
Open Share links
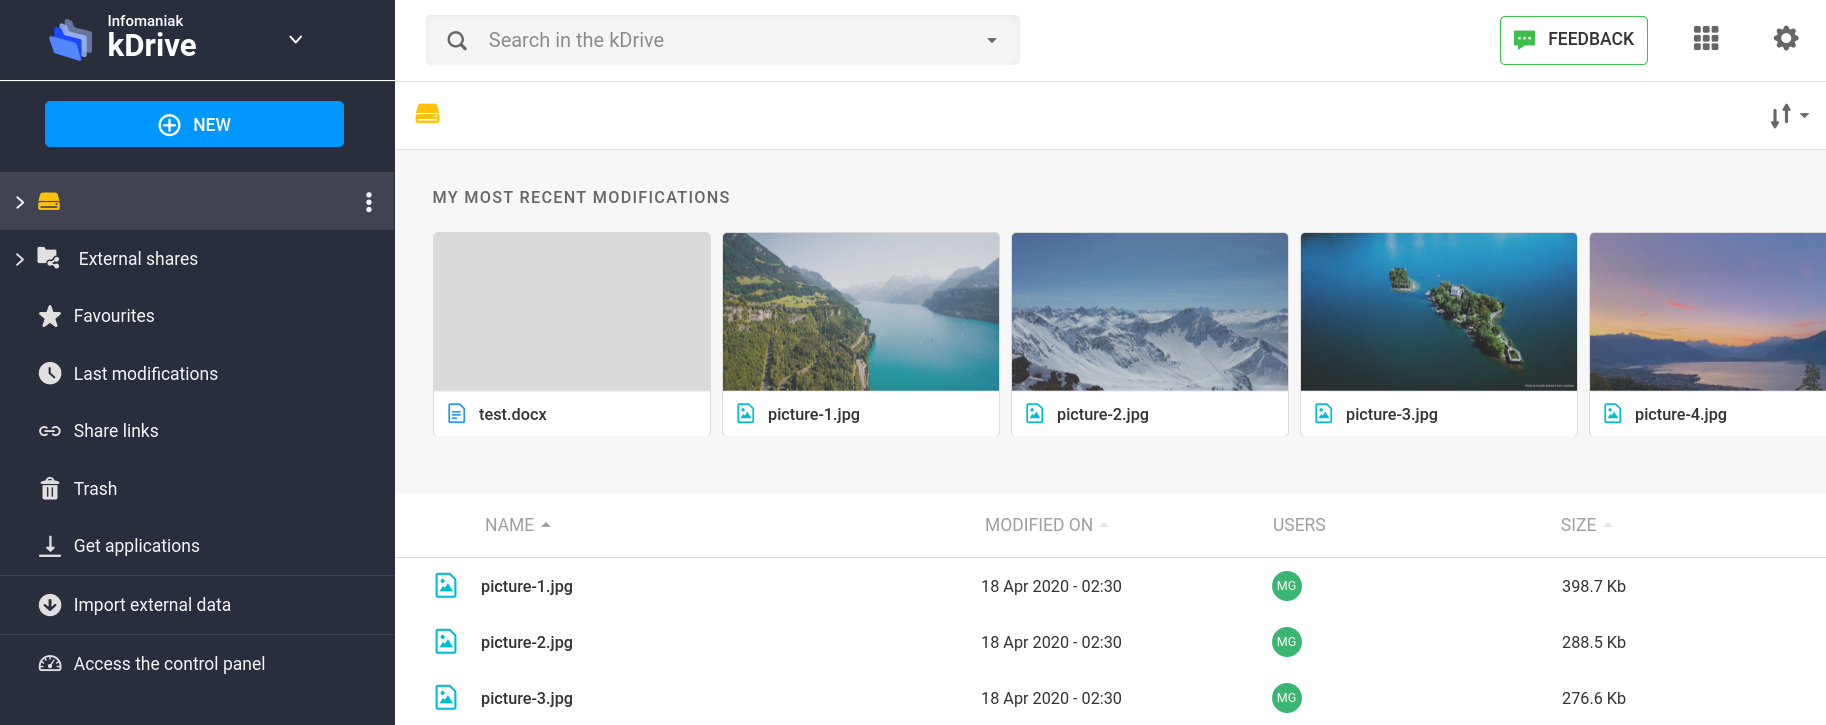point(116,431)
